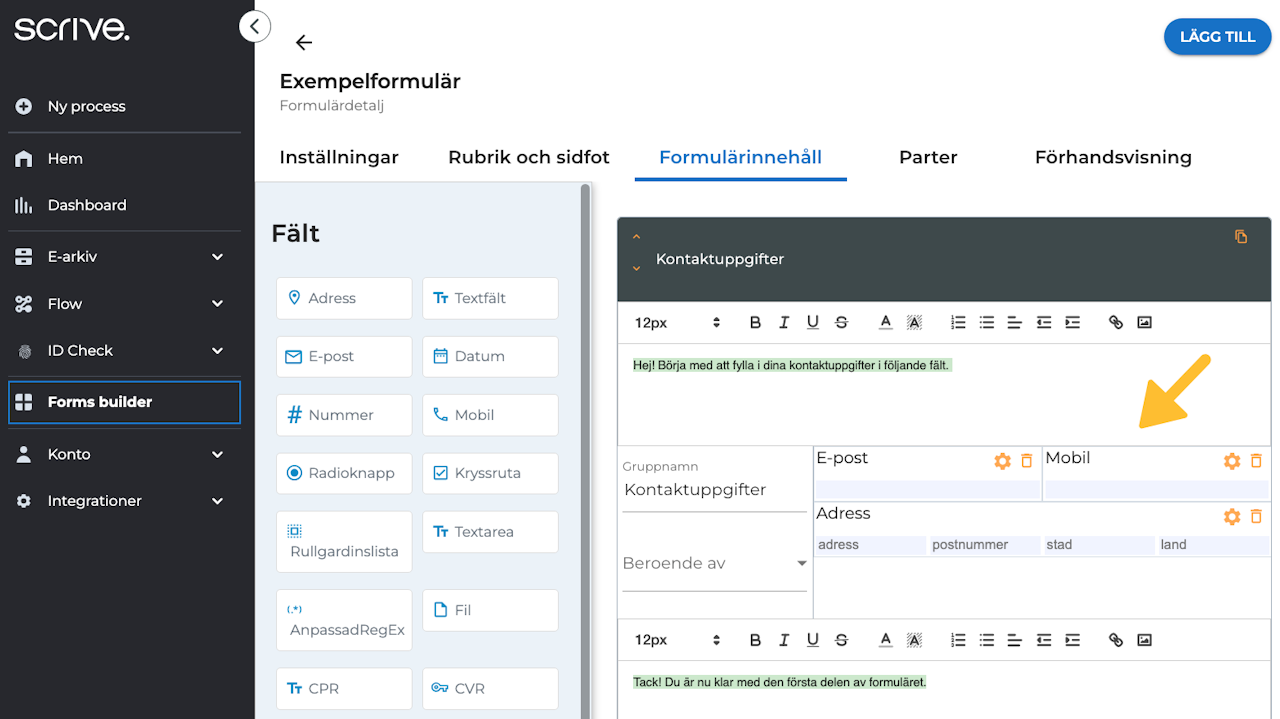The width and height of the screenshot is (1280, 719).
Task: Open the Beroende av dropdown
Action: tap(714, 564)
